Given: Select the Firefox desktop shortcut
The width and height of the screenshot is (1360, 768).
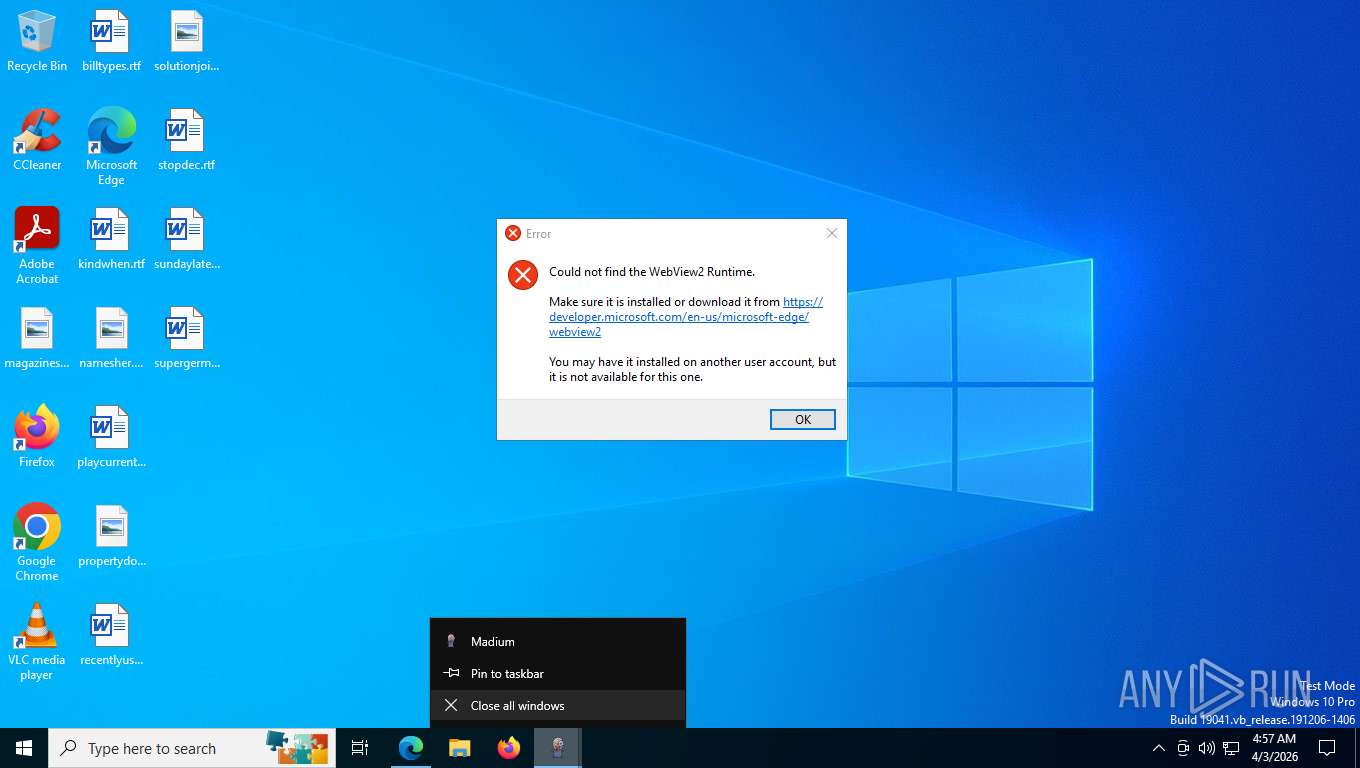Looking at the screenshot, I should [x=37, y=437].
